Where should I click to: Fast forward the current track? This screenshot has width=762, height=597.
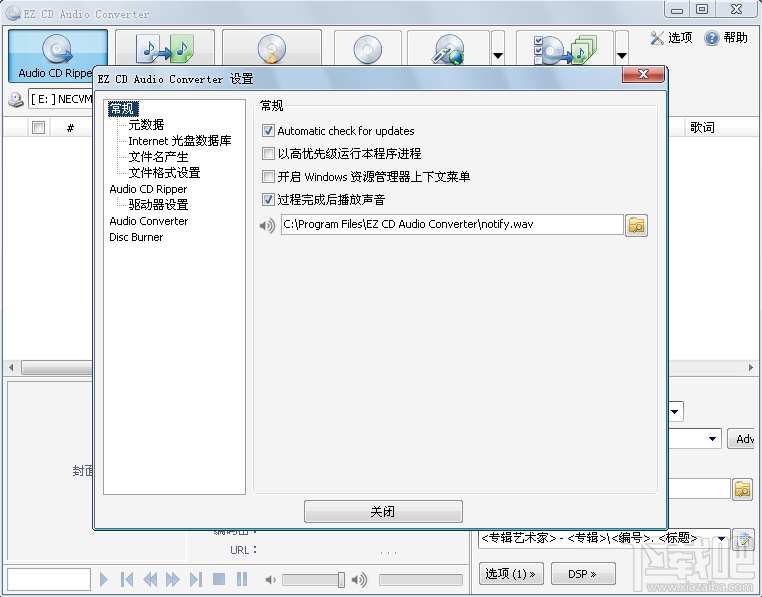coord(173,579)
